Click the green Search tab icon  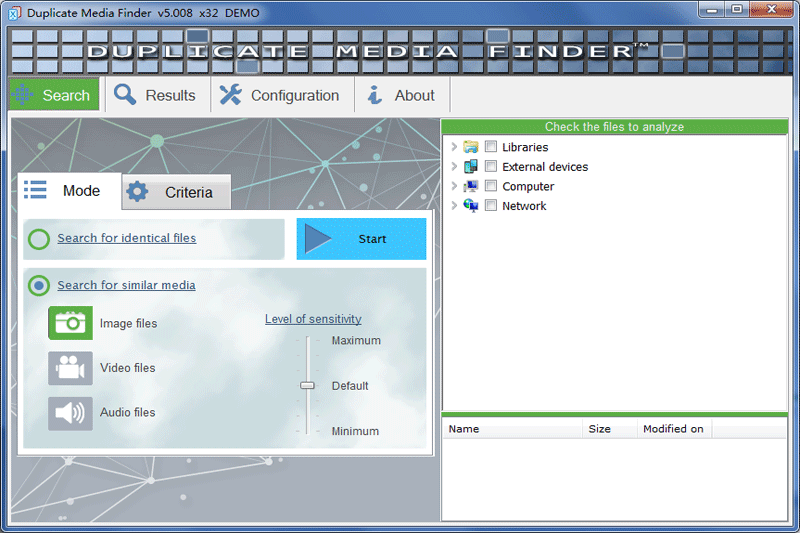click(x=22, y=95)
